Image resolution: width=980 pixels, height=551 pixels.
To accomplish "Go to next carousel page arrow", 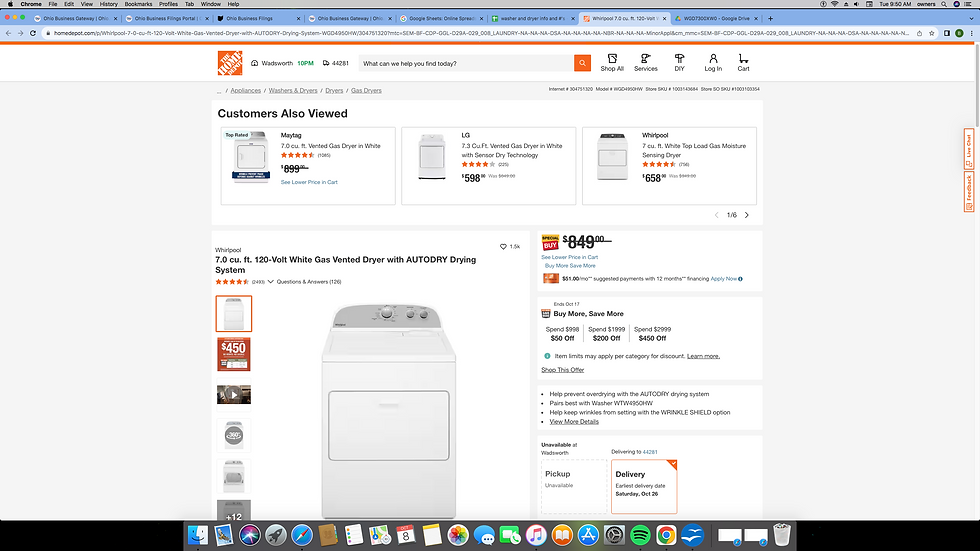I will [747, 215].
